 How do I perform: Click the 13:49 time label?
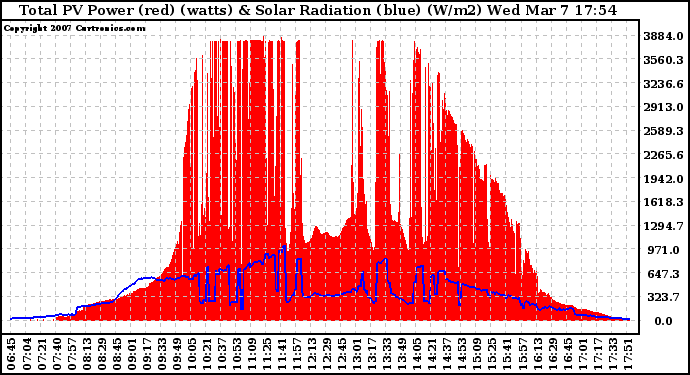tap(401, 354)
